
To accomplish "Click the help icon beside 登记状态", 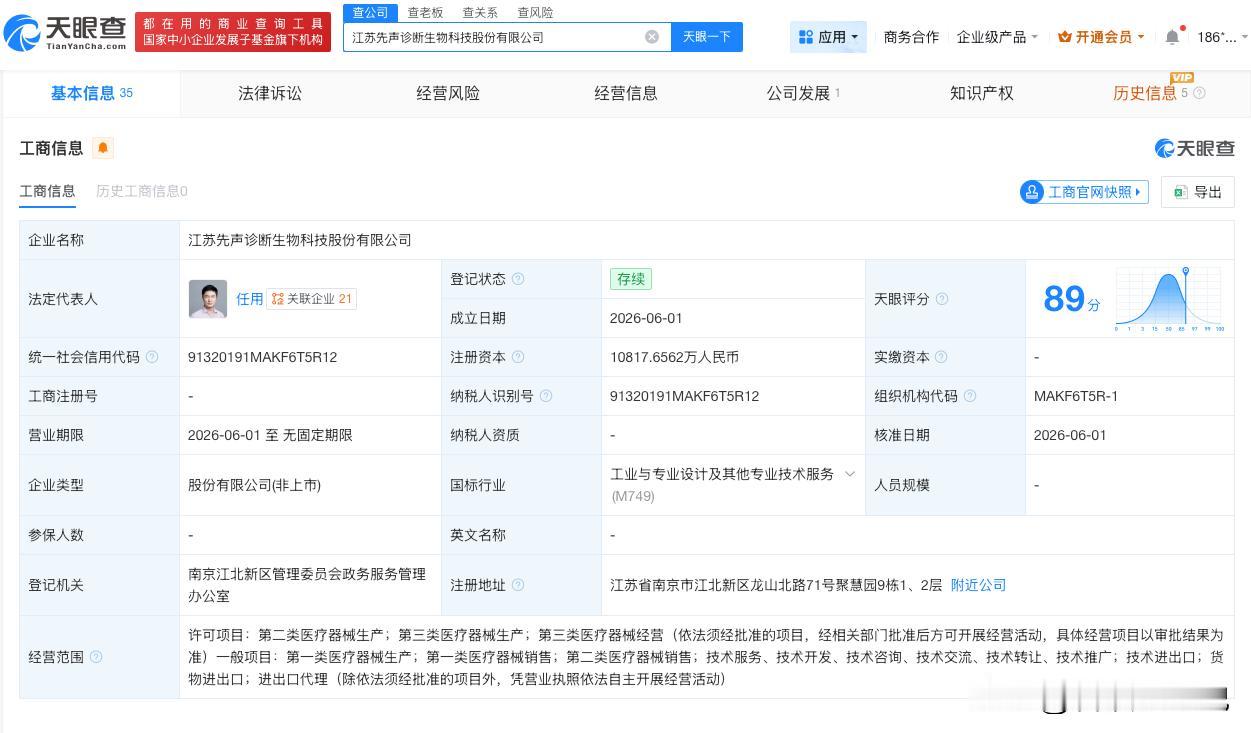I will tap(518, 279).
